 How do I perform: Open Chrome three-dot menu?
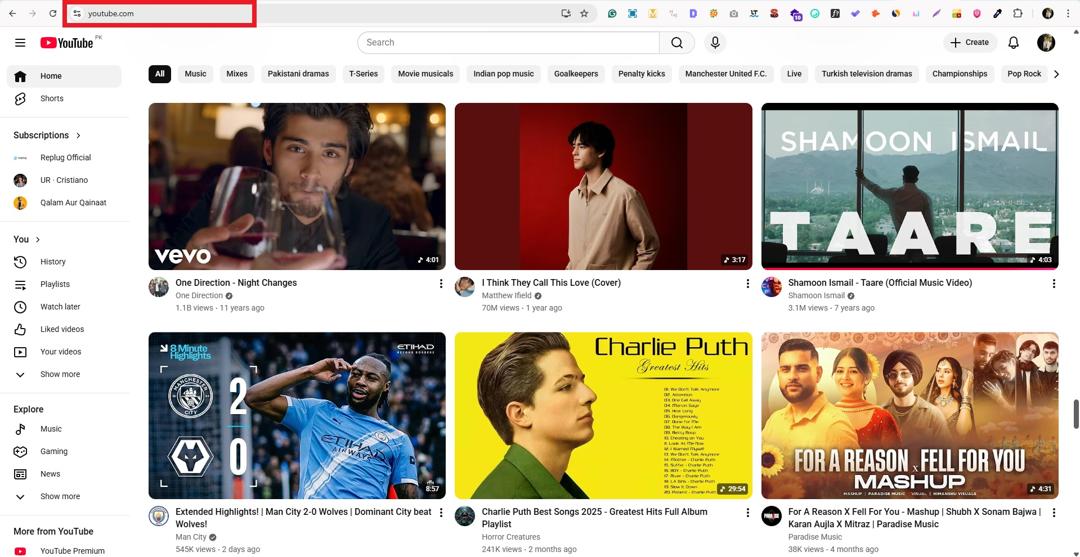[x=1068, y=13]
